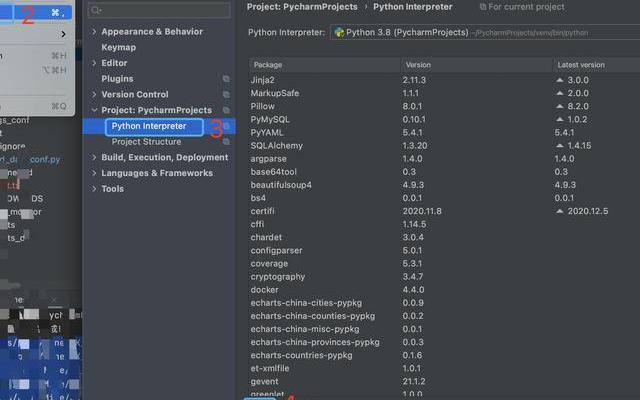Viewport: 640px width, 400px height.
Task: Select the cryptography package row
Action: tap(444, 276)
